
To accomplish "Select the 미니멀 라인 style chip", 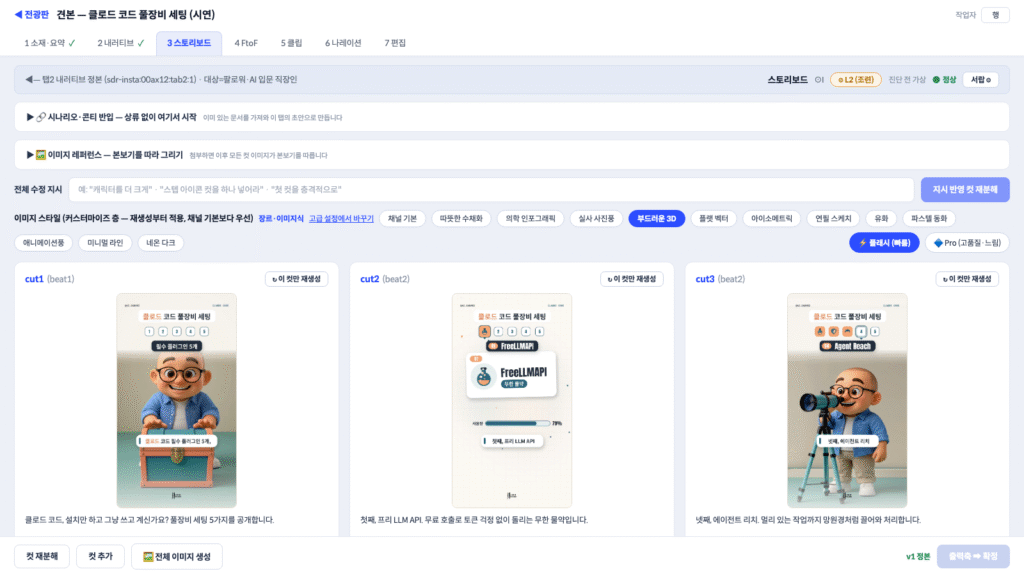I will 105,243.
